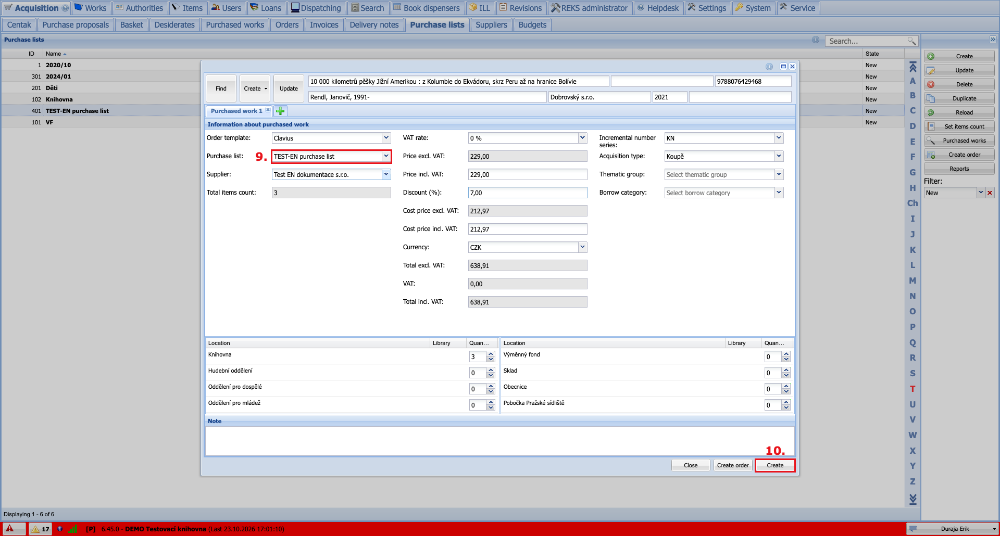This screenshot has width=1000, height=536.
Task: Open the Borrow category dropdown
Action: point(779,192)
